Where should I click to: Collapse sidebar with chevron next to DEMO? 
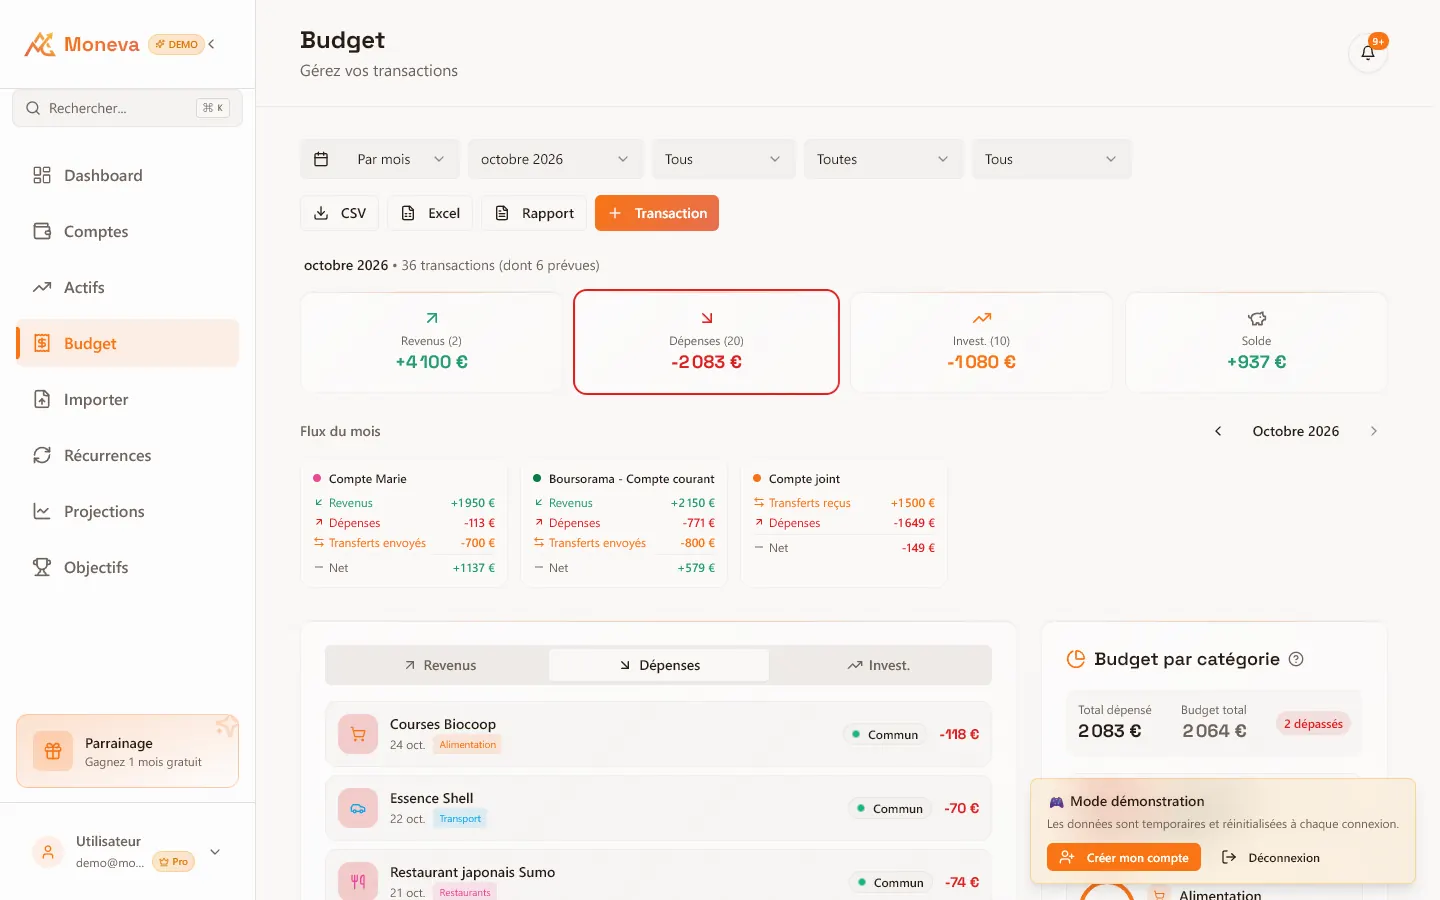(212, 44)
